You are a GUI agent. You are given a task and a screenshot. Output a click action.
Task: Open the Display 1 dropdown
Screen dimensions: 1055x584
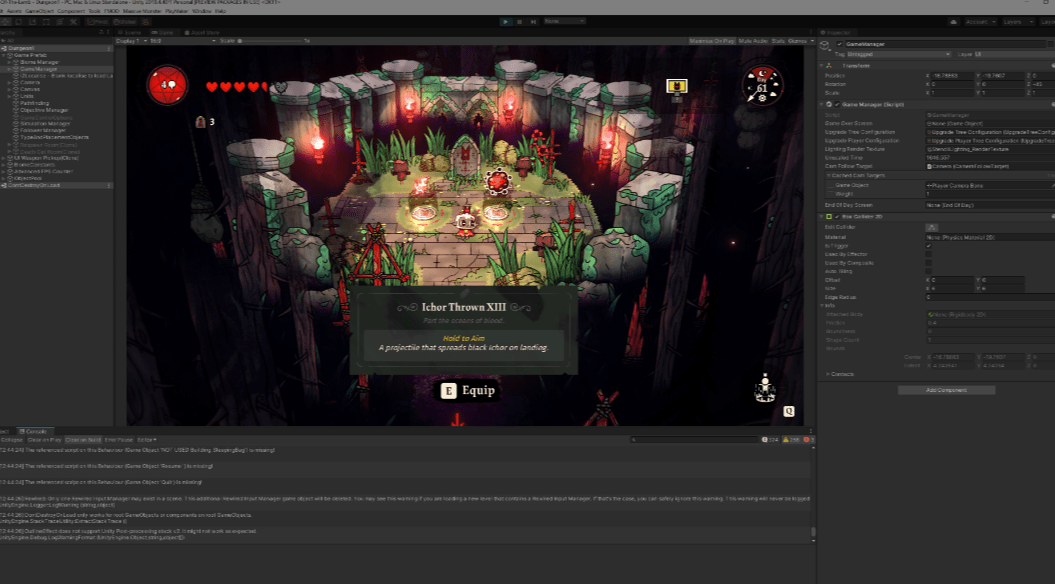131,41
